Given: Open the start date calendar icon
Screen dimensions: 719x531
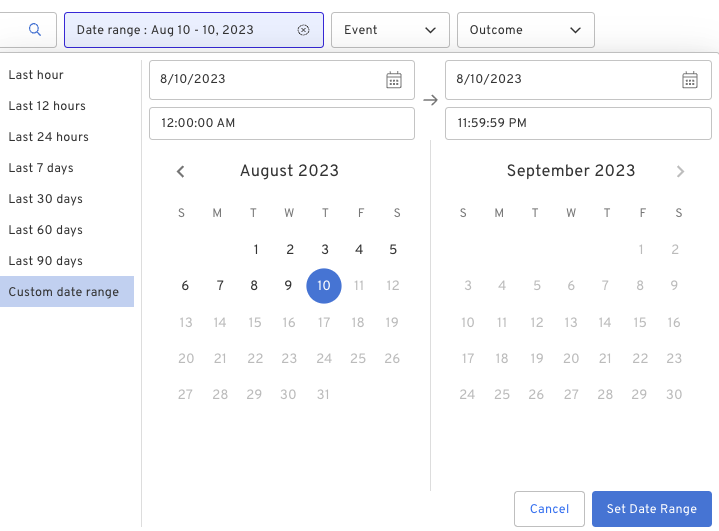Looking at the screenshot, I should (x=394, y=80).
